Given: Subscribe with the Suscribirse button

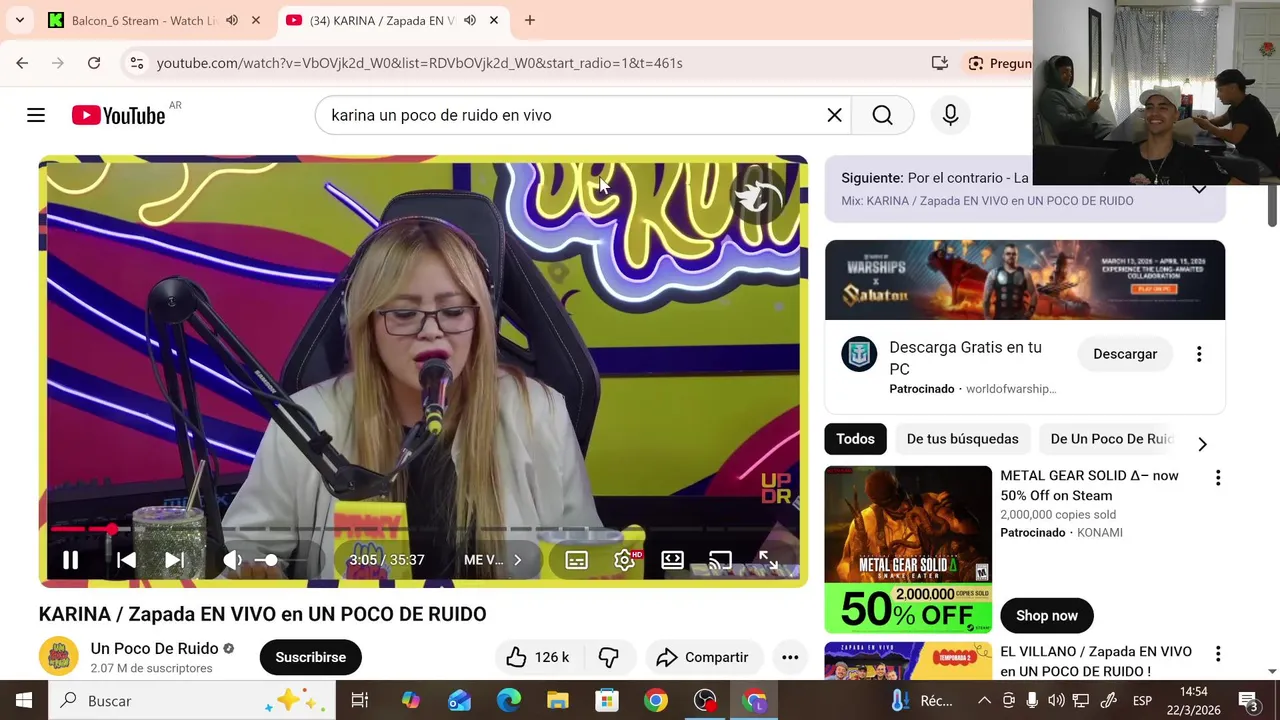Looking at the screenshot, I should point(310,657).
